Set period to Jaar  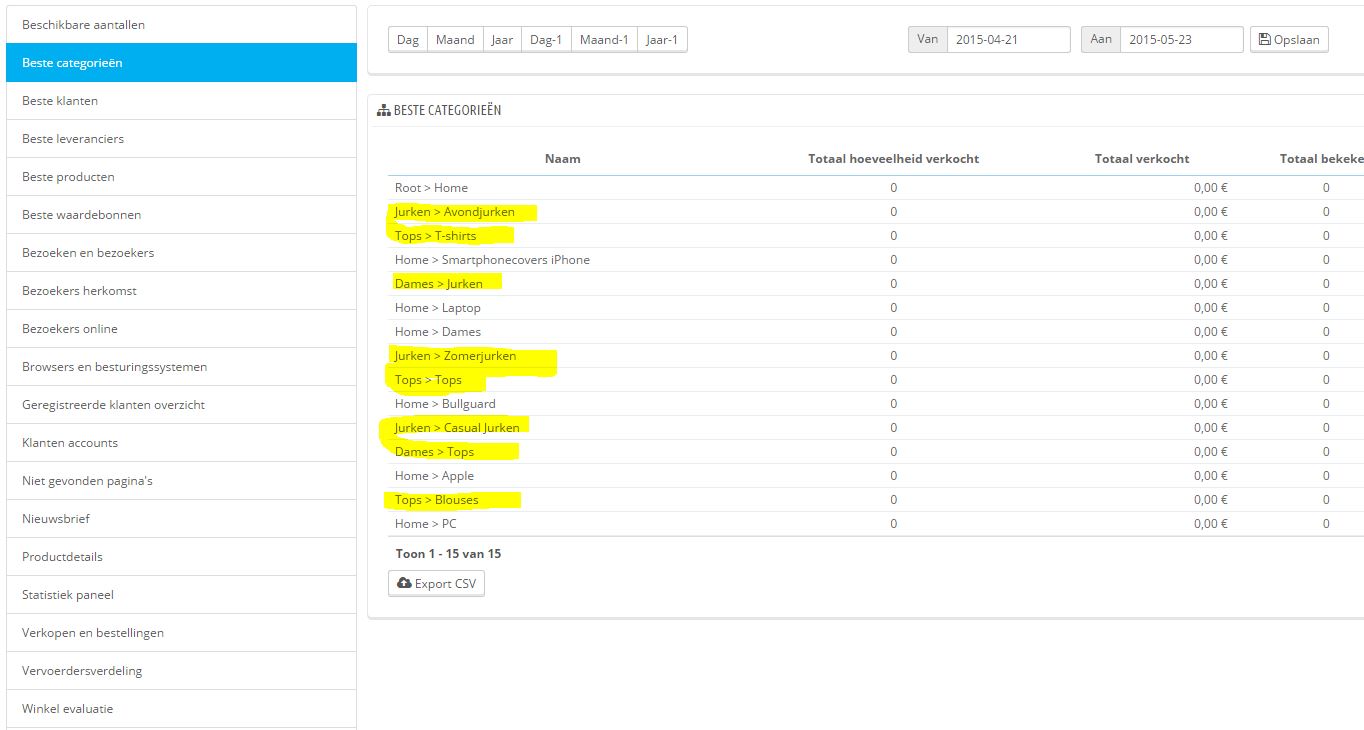click(502, 40)
